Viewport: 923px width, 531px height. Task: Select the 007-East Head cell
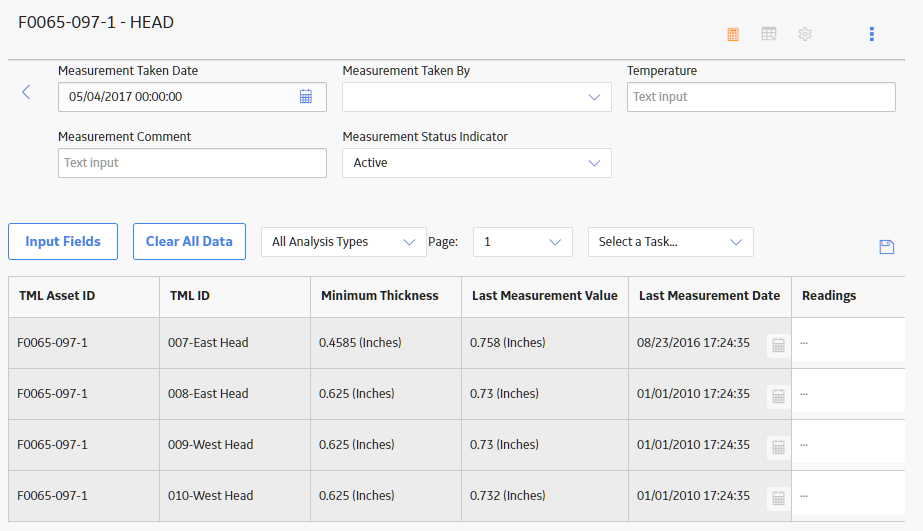(x=235, y=343)
